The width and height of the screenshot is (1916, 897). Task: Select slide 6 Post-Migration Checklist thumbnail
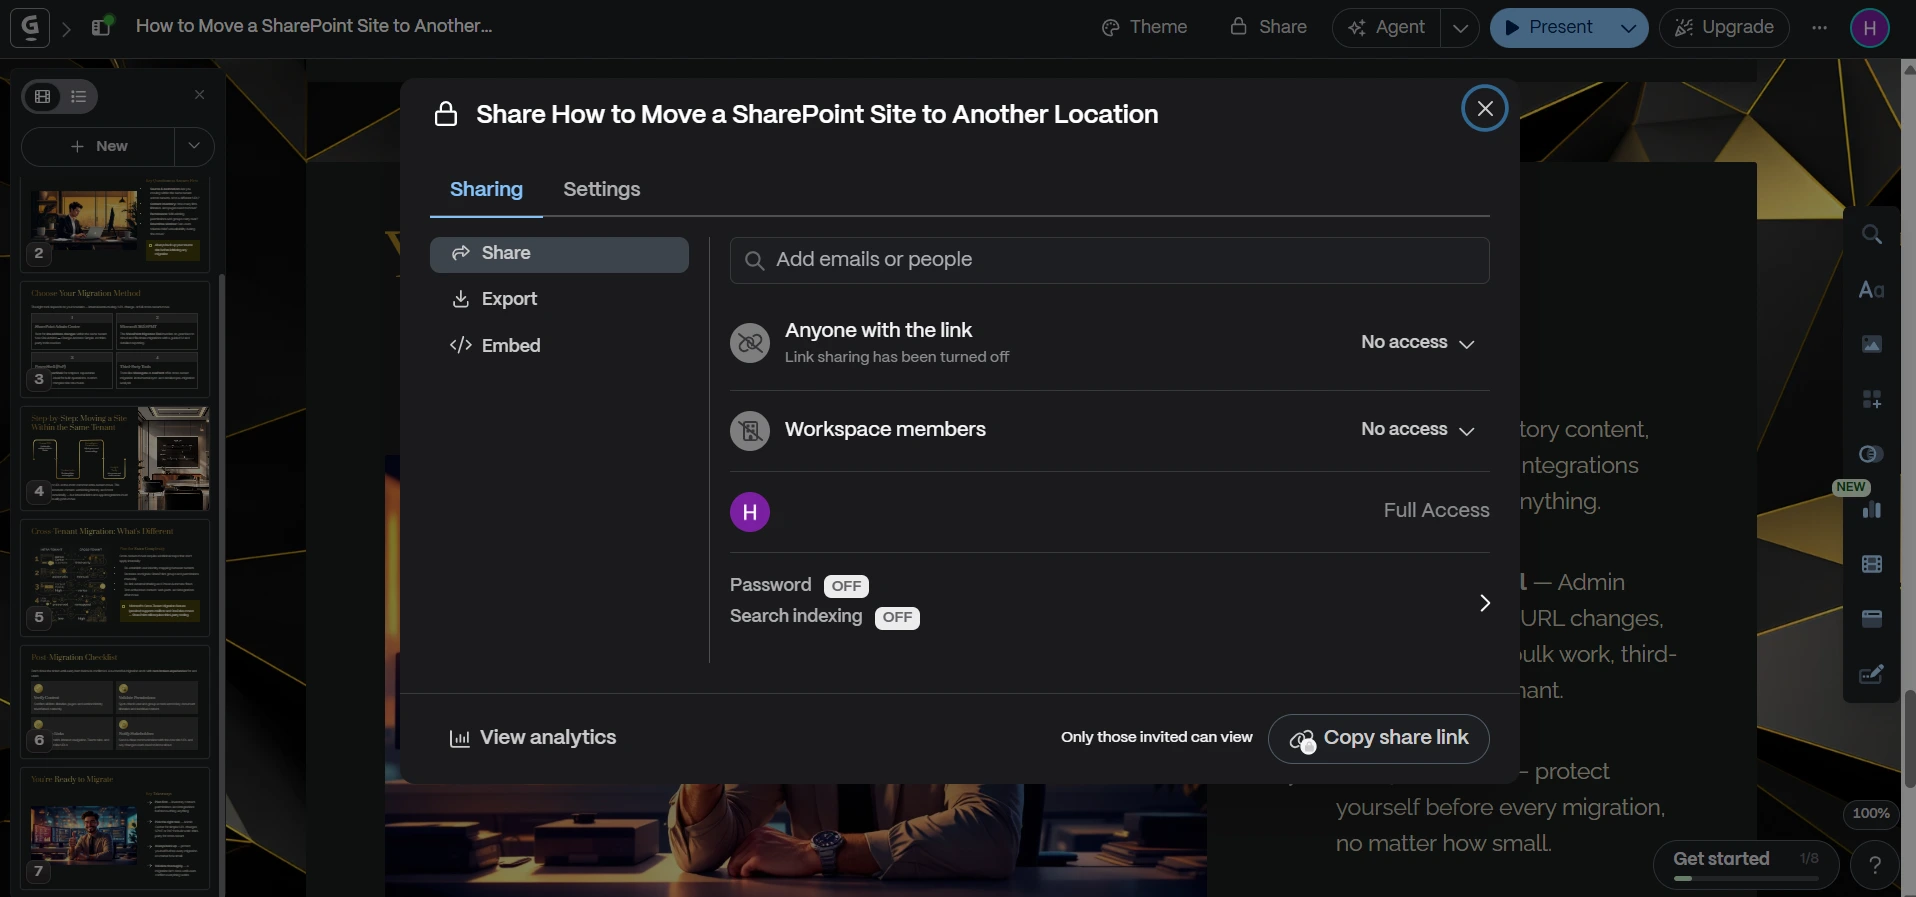point(115,701)
